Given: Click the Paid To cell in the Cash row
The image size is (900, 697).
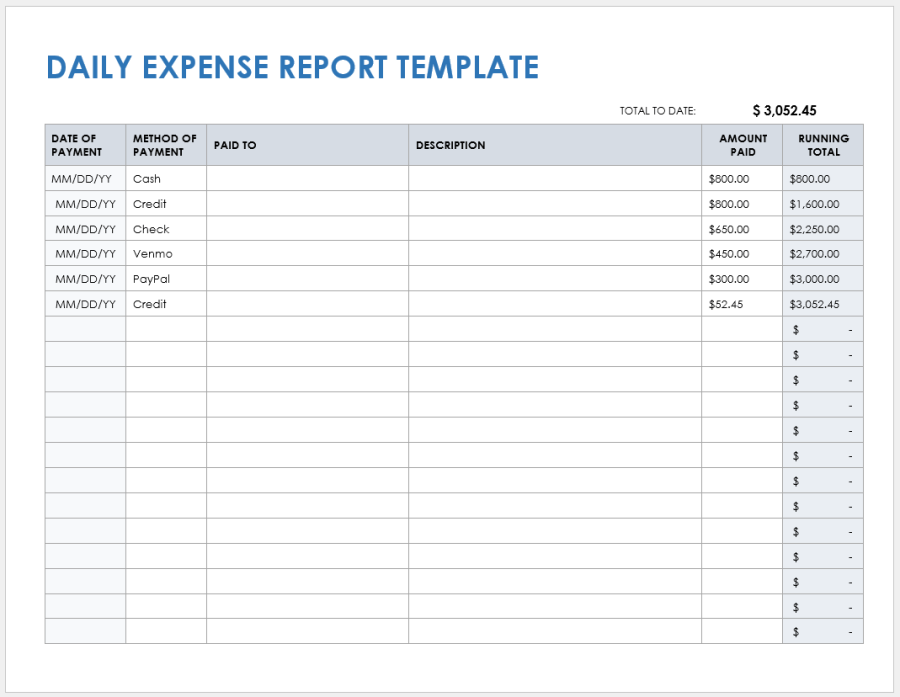Looking at the screenshot, I should click(x=307, y=179).
